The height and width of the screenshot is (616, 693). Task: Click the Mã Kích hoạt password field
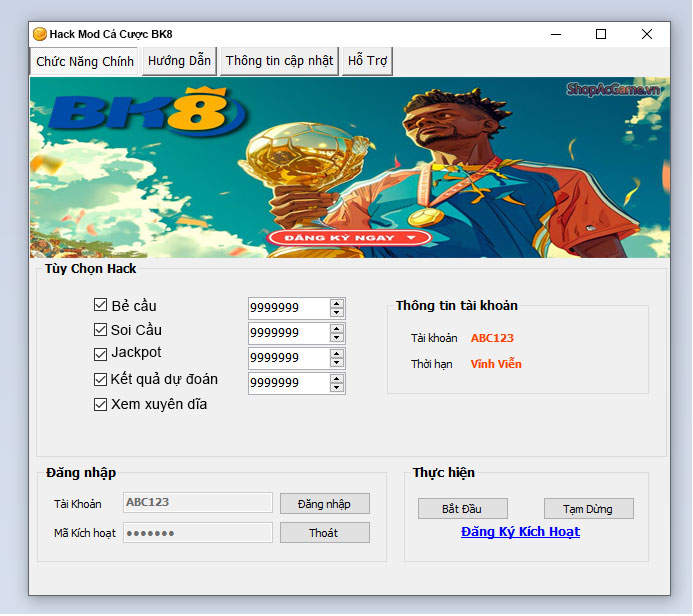pos(198,533)
